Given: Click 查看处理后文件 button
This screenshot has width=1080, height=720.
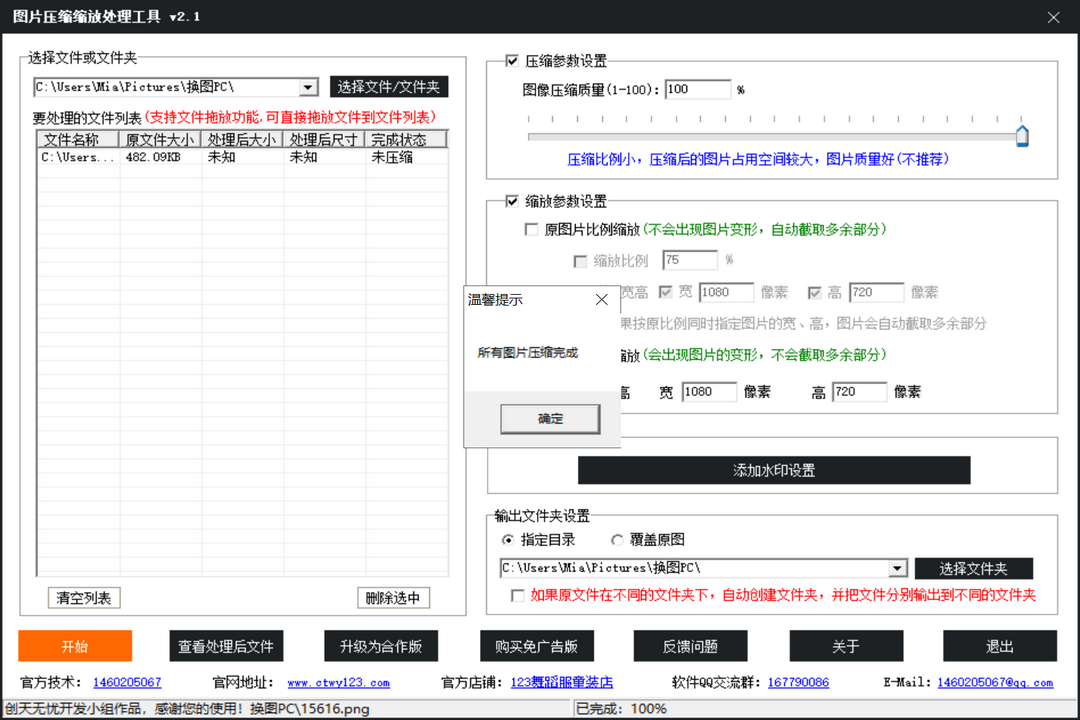Looking at the screenshot, I should (226, 646).
